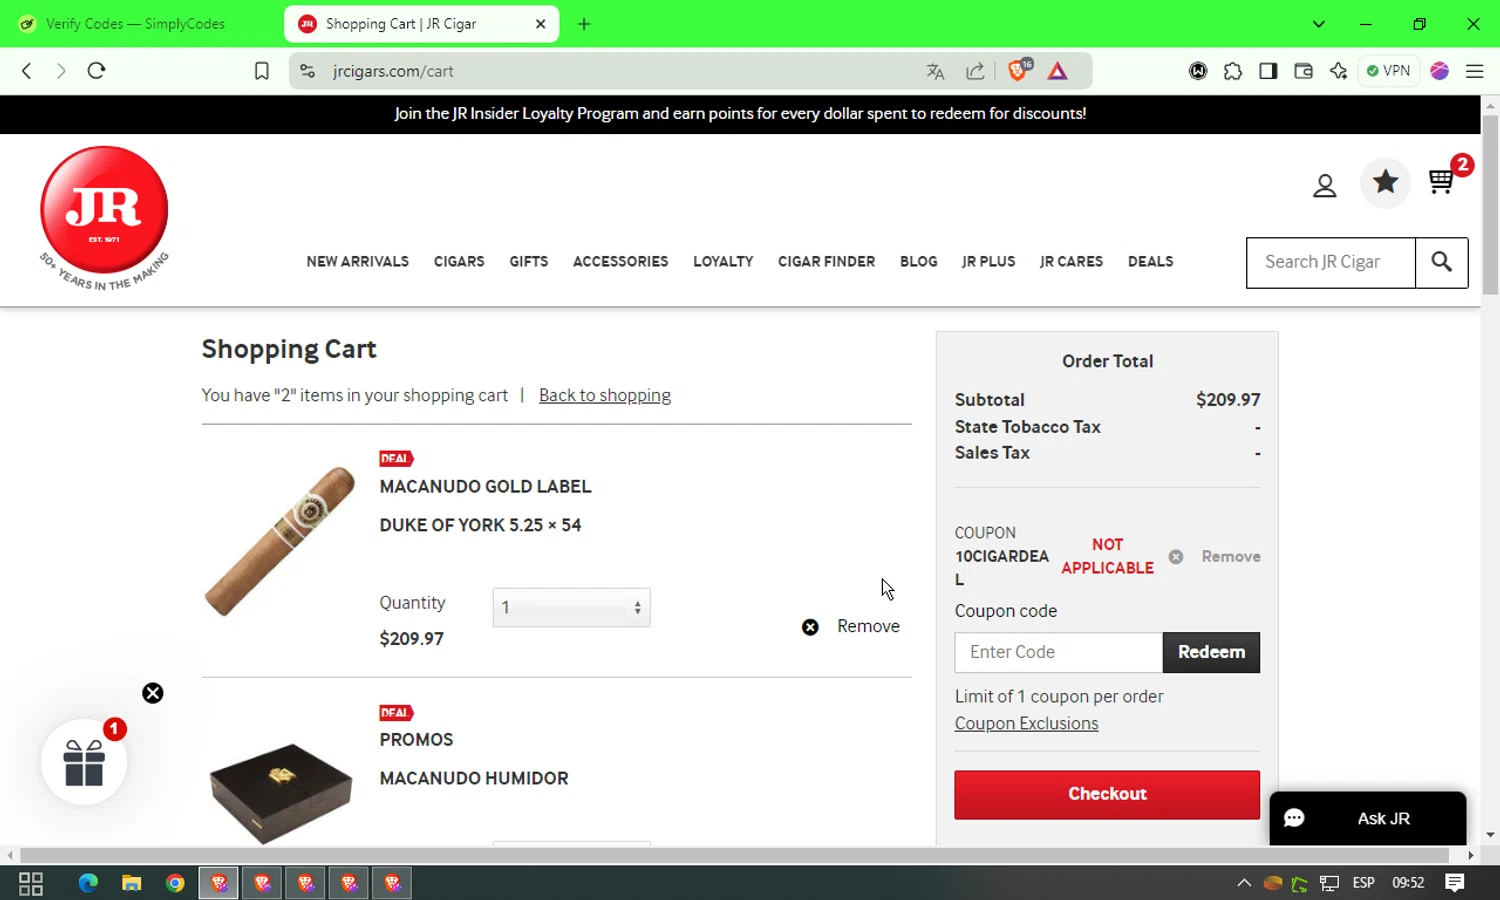Toggle the VPN button

(x=1388, y=71)
